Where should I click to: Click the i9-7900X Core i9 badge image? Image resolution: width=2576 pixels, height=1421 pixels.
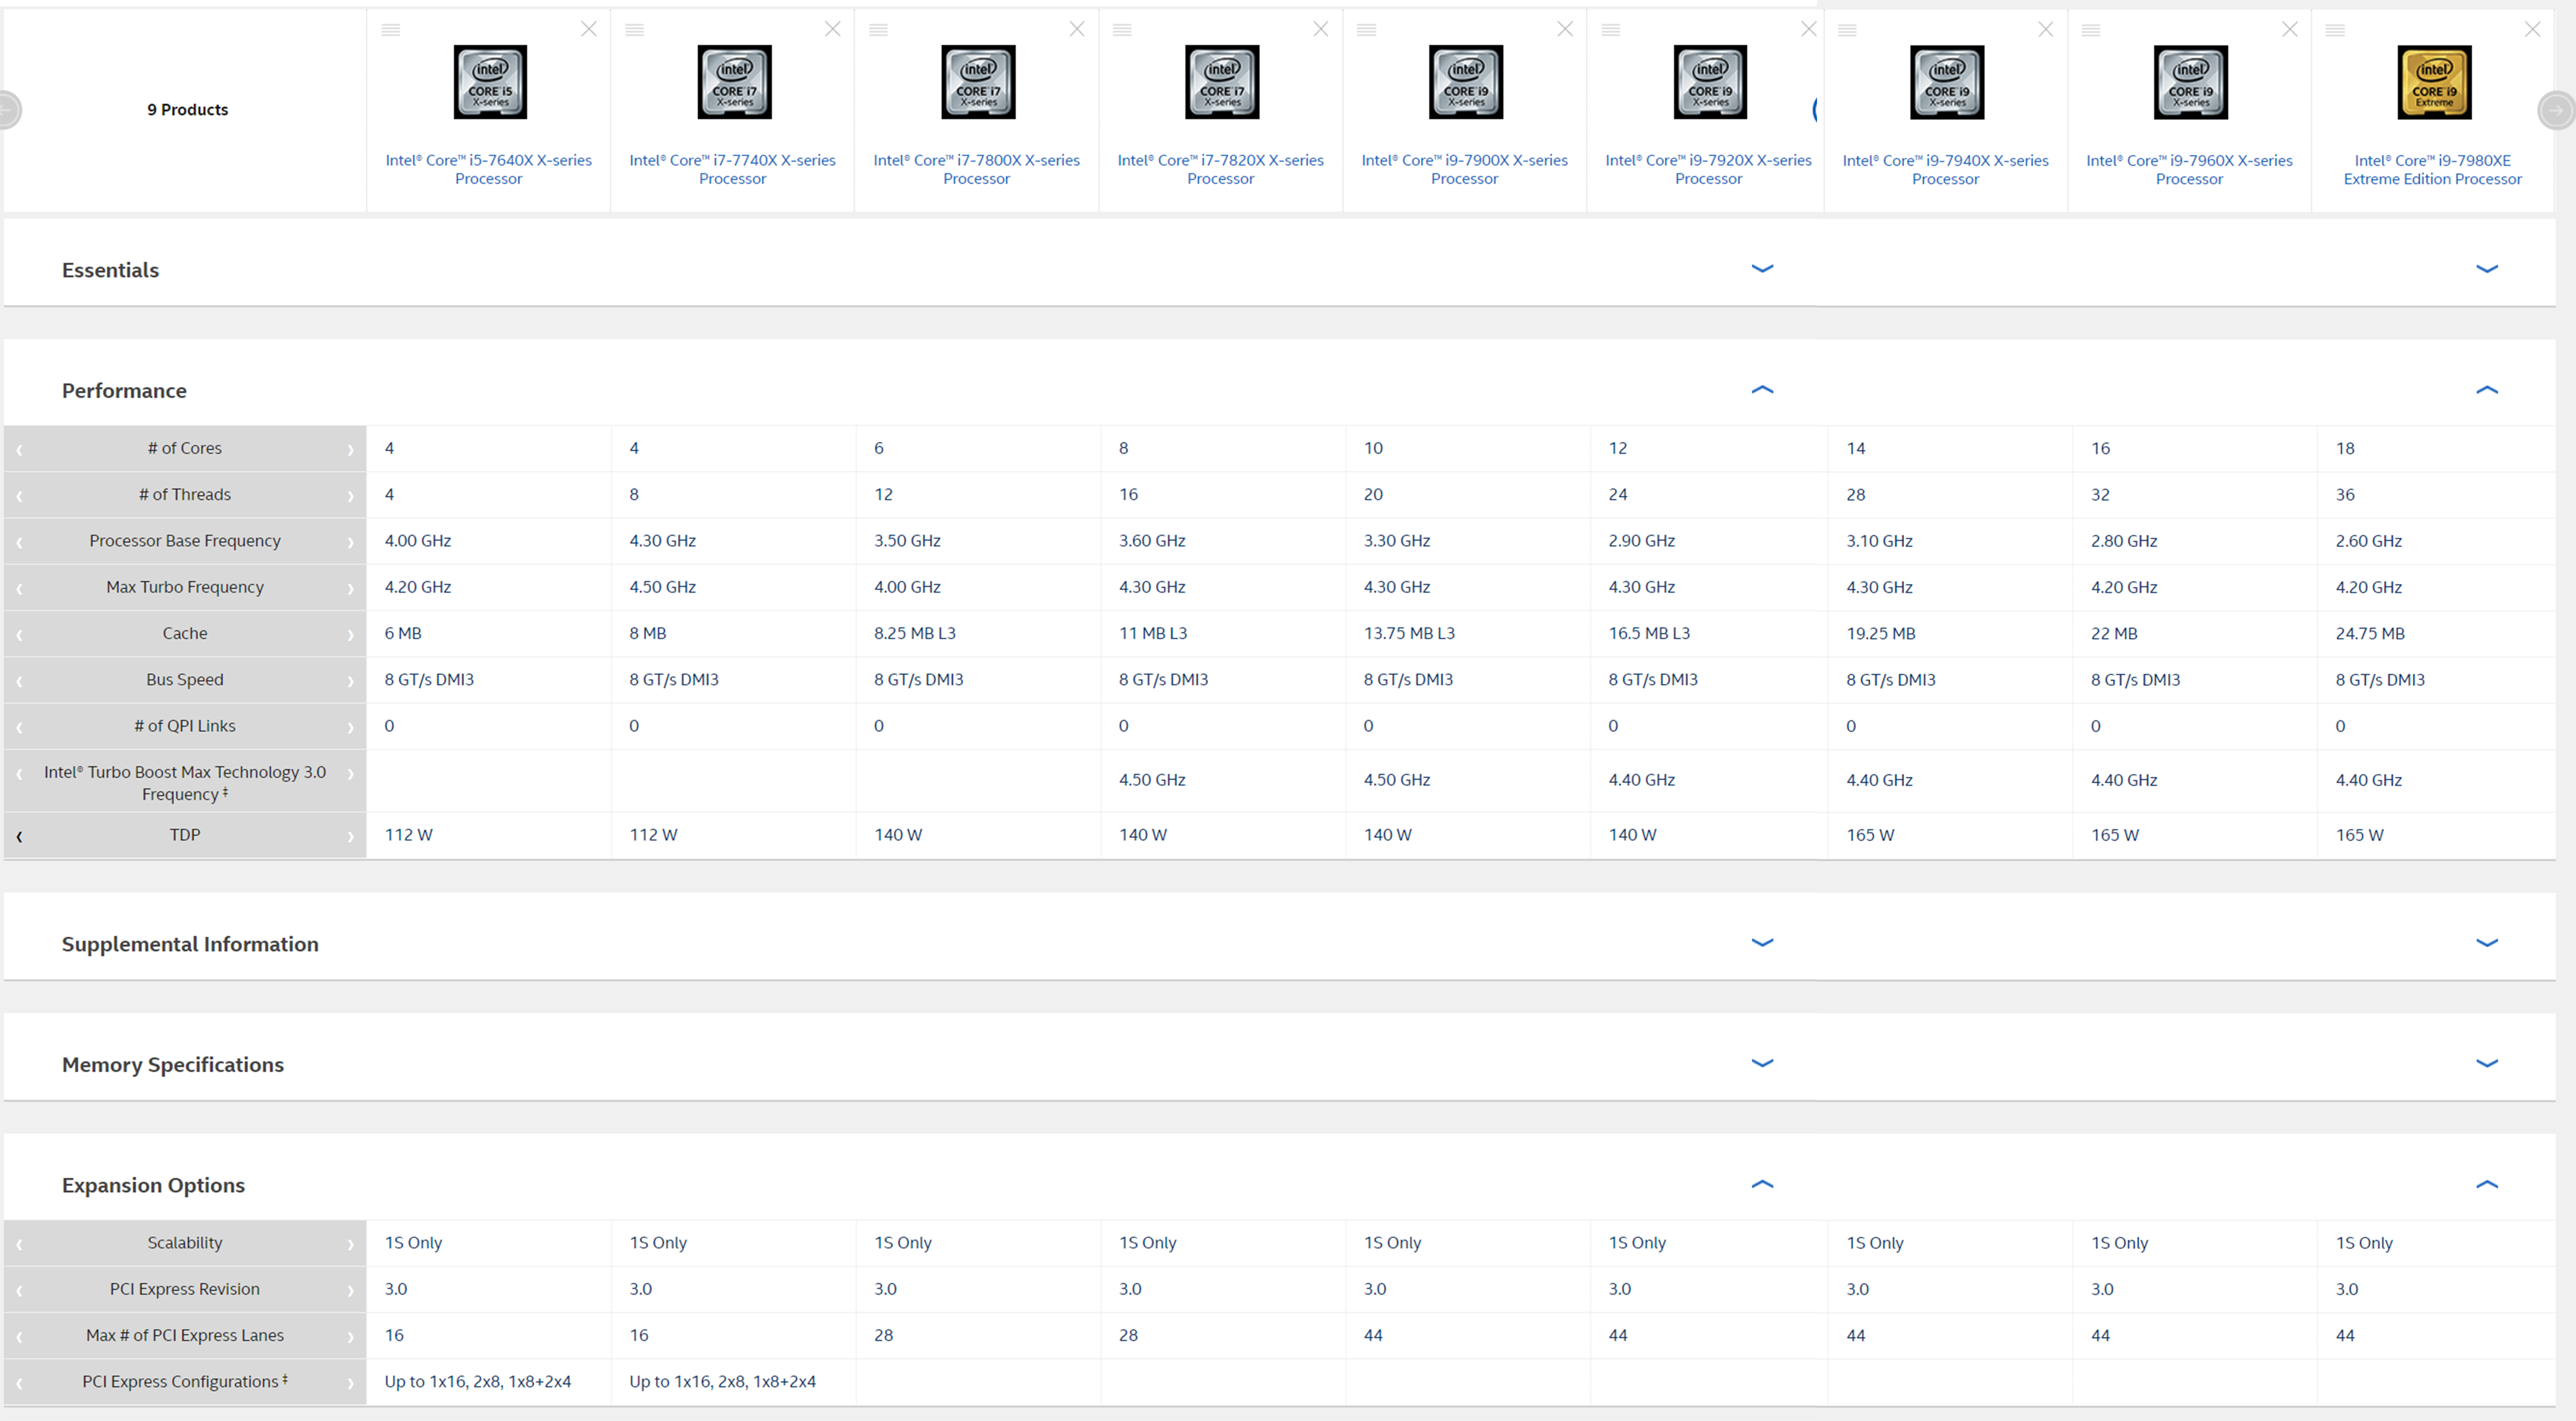click(x=1466, y=82)
